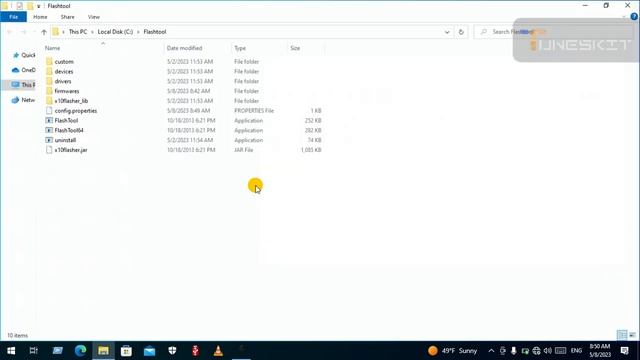Select the uninstall application icon
Image resolution: width=640 pixels, height=360 pixels.
click(x=49, y=140)
